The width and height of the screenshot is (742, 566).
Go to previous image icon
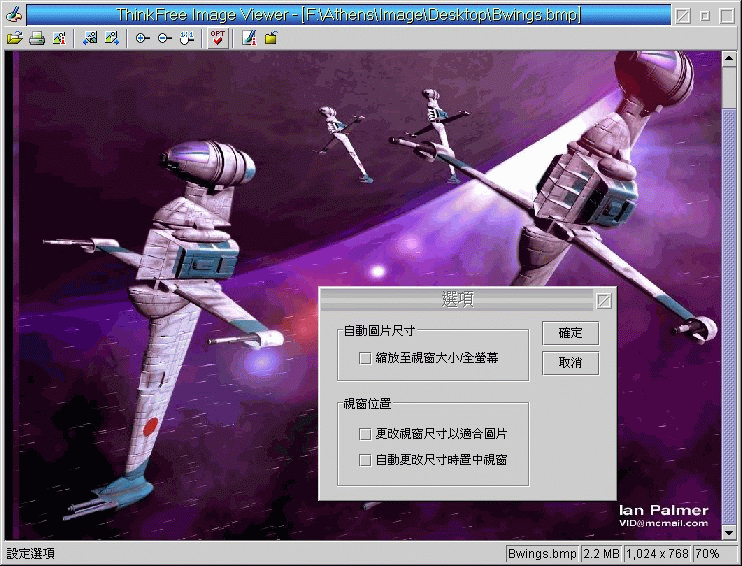pyautogui.click(x=89, y=38)
